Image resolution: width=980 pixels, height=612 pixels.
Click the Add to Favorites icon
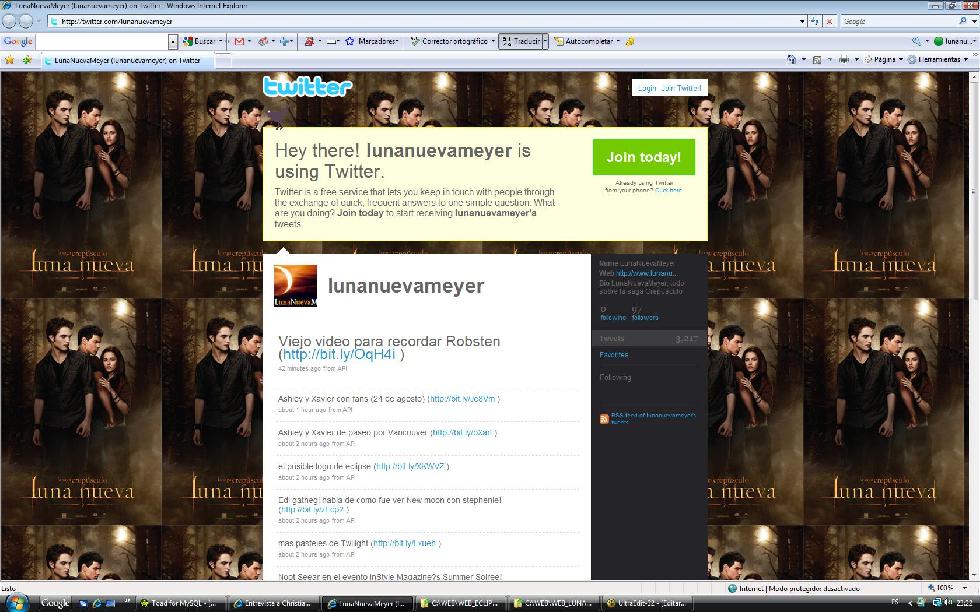27,60
